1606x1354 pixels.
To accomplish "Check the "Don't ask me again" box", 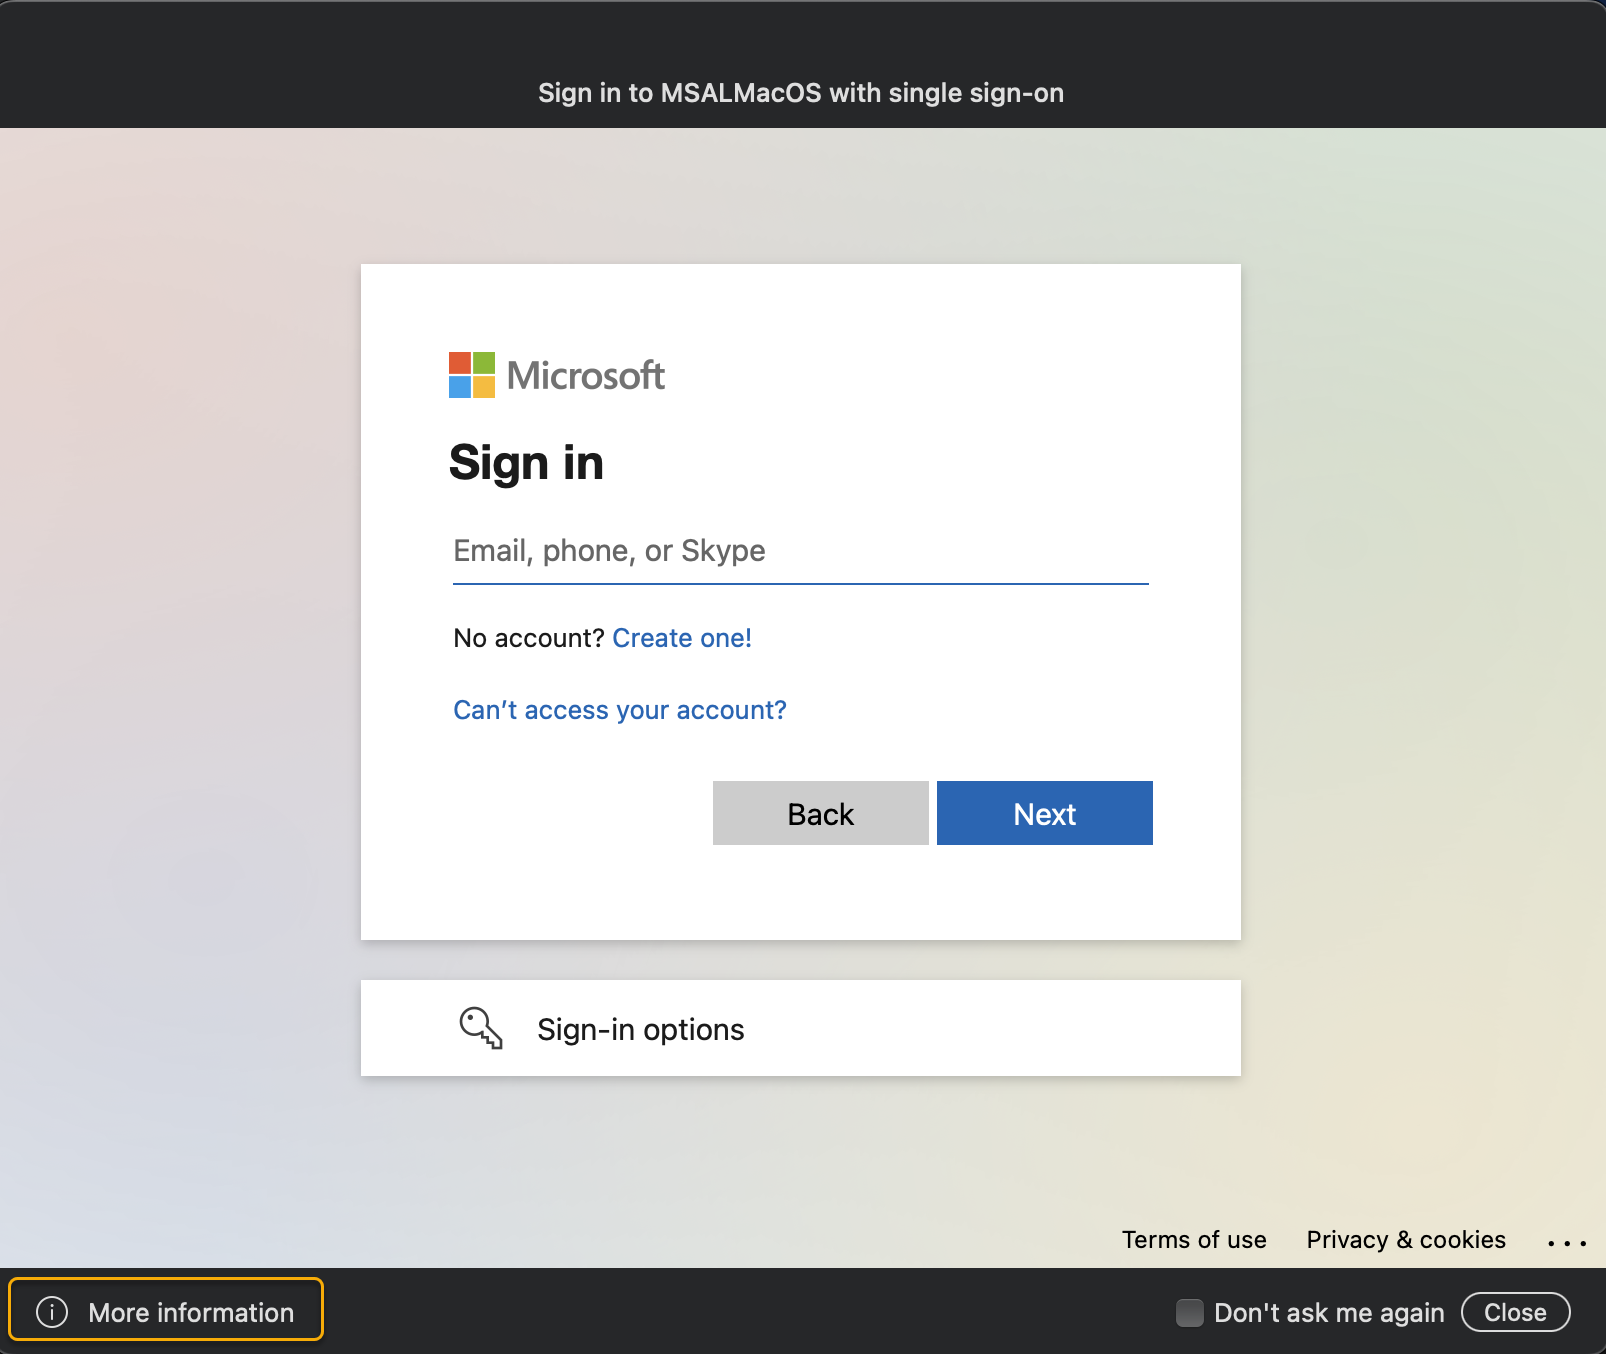I will click(x=1189, y=1313).
